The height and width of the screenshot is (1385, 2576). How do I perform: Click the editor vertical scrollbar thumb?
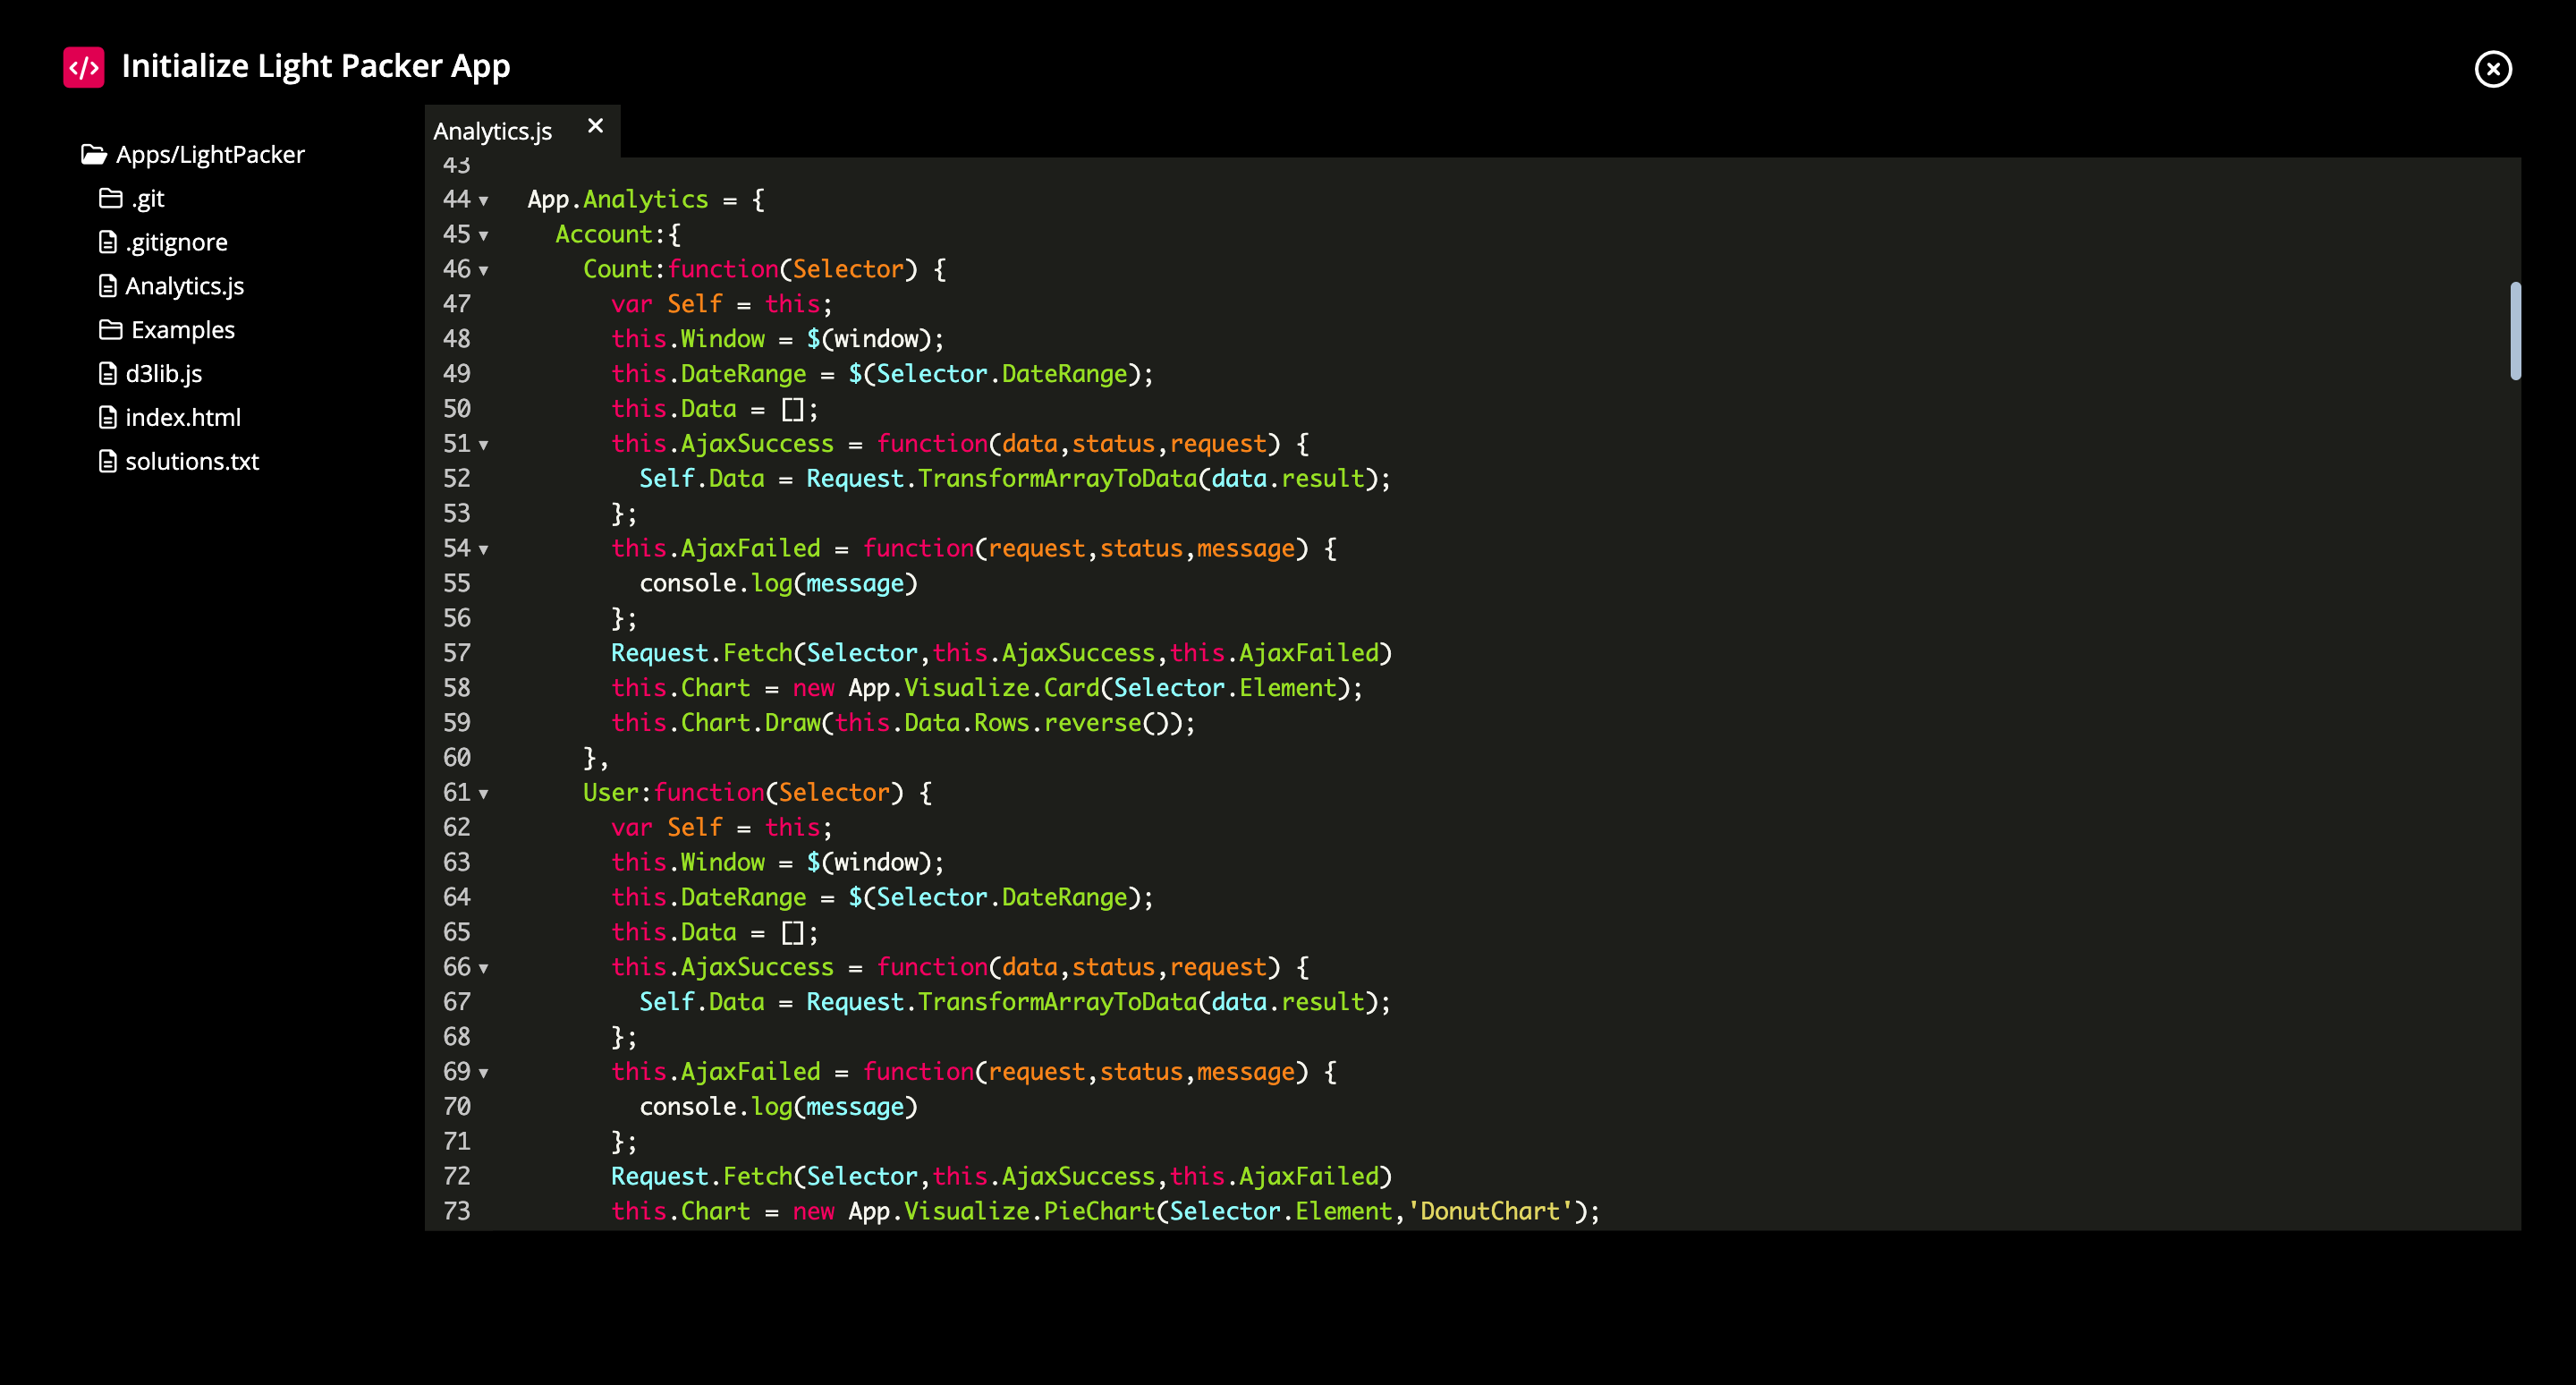click(2515, 331)
